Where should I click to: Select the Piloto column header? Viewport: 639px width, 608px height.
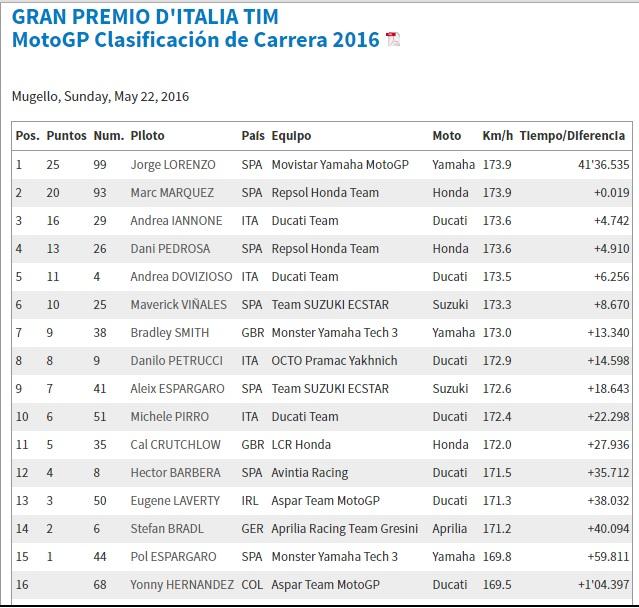(148, 136)
